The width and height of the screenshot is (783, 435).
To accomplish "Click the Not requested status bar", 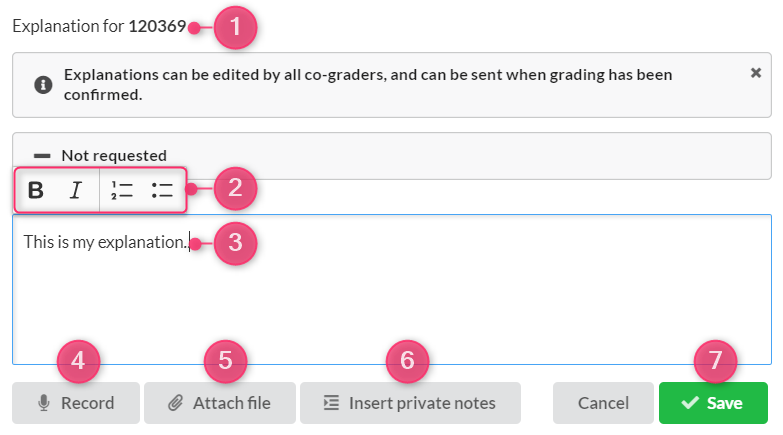I will pyautogui.click(x=392, y=156).
